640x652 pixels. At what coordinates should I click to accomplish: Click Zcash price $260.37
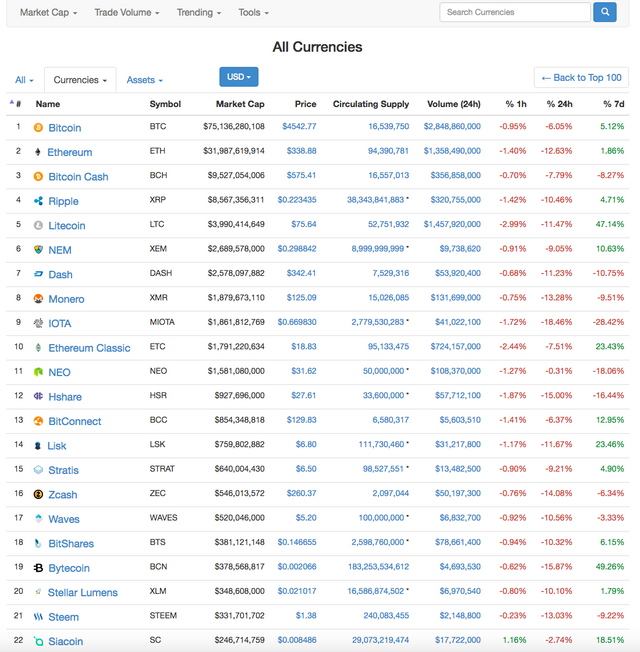coord(301,493)
